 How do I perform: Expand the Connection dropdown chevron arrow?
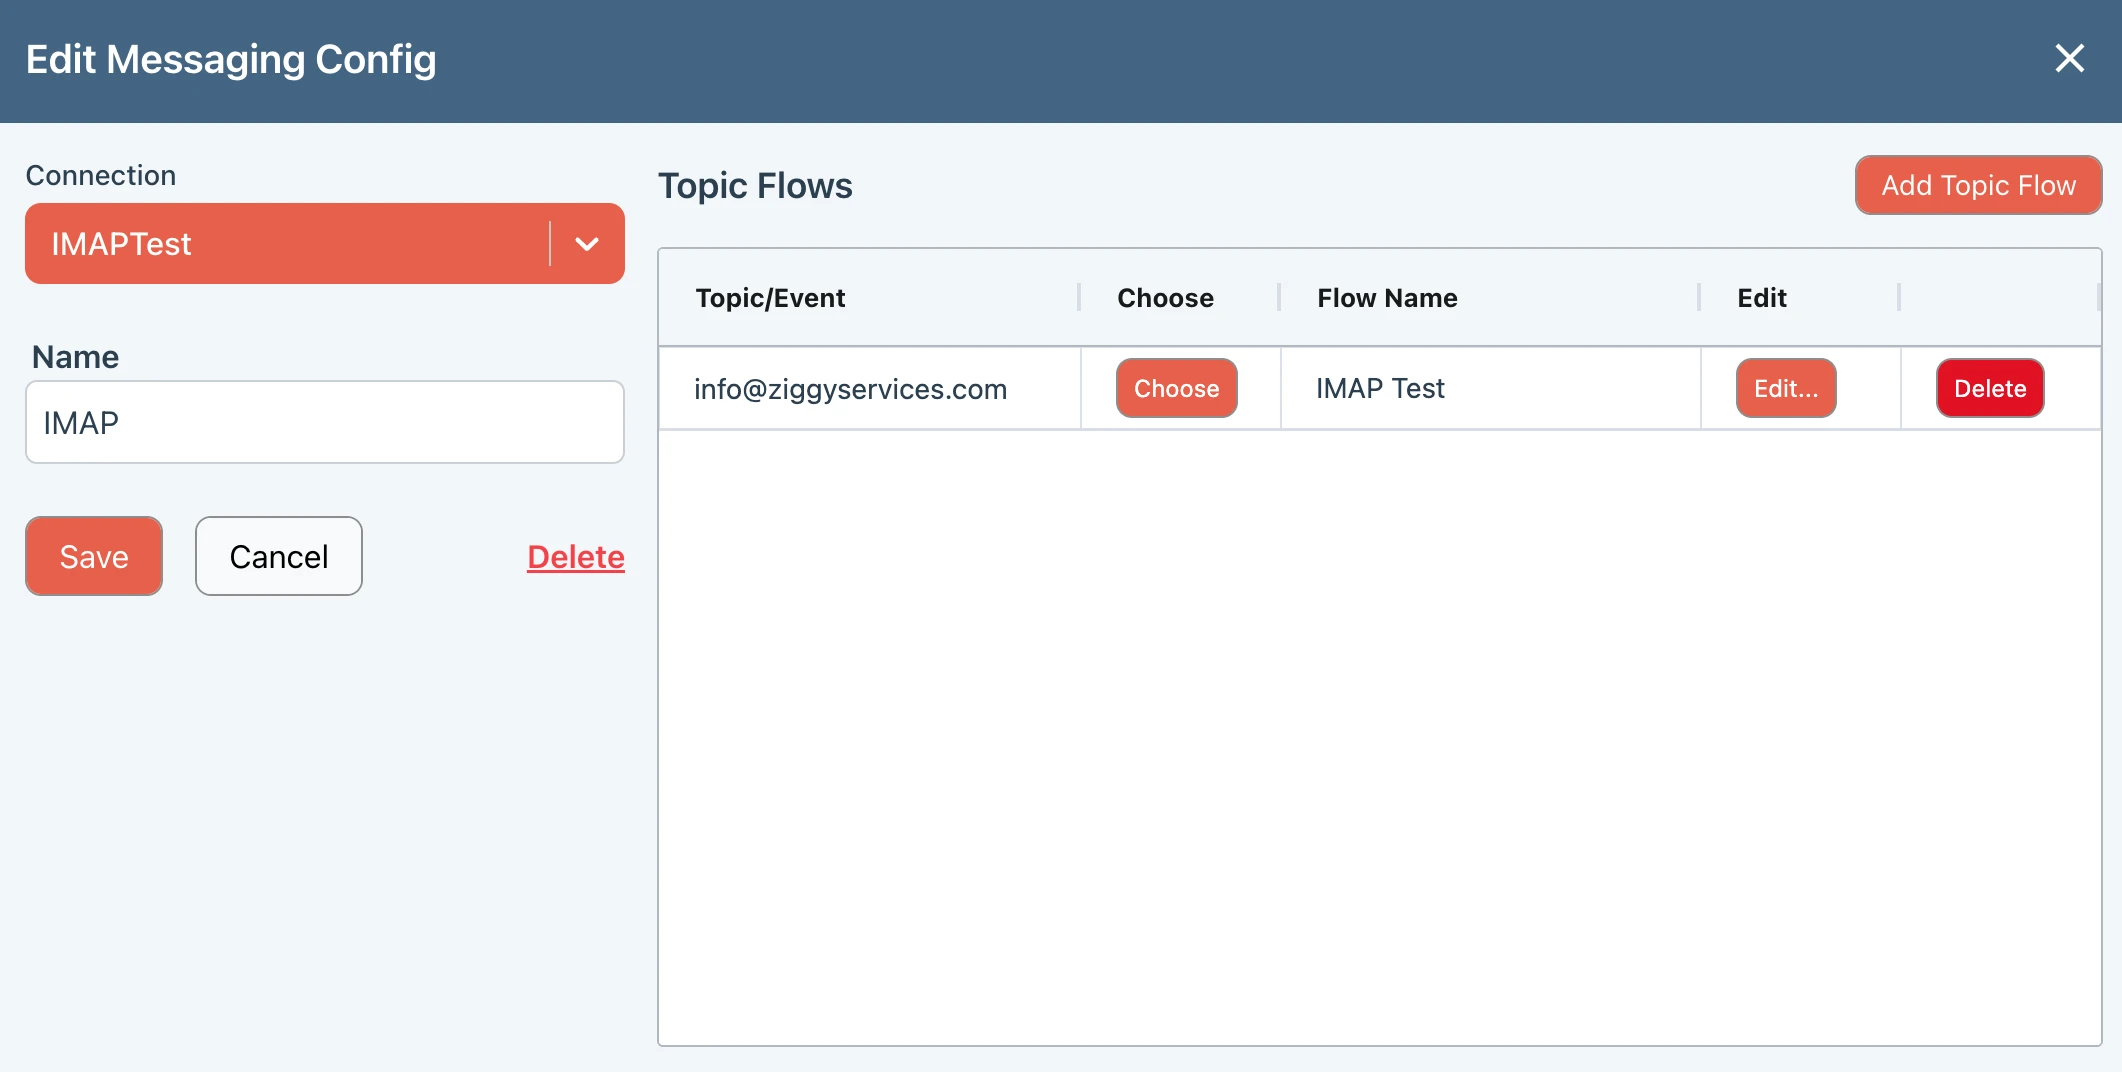[x=587, y=244]
